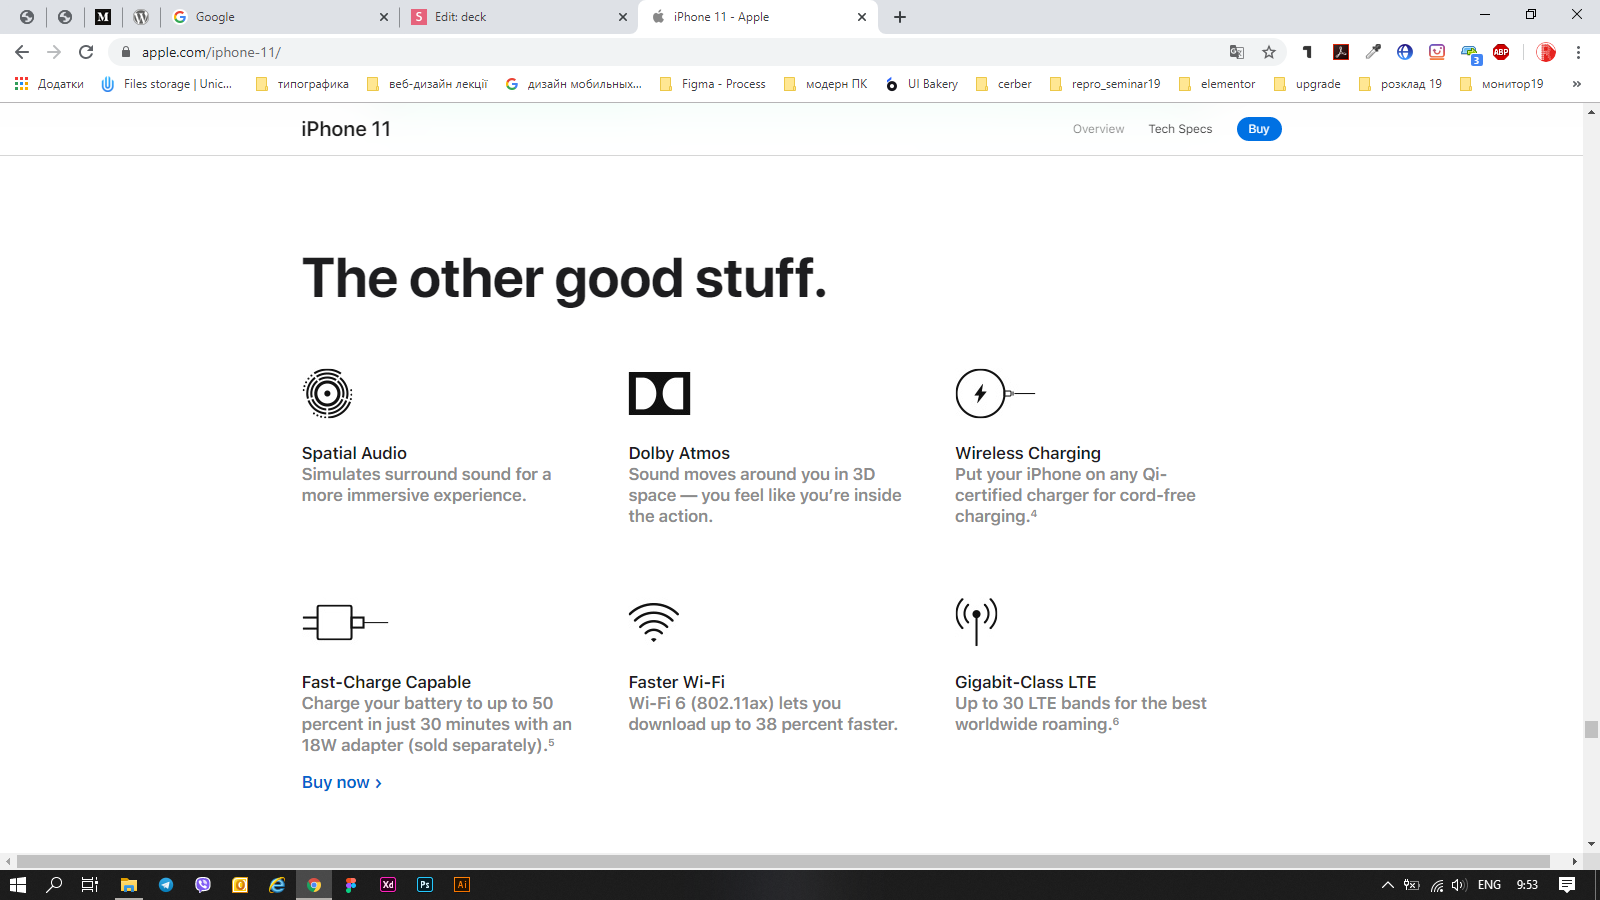Open Figma from taskbar
This screenshot has height=900, width=1600.
pos(351,885)
